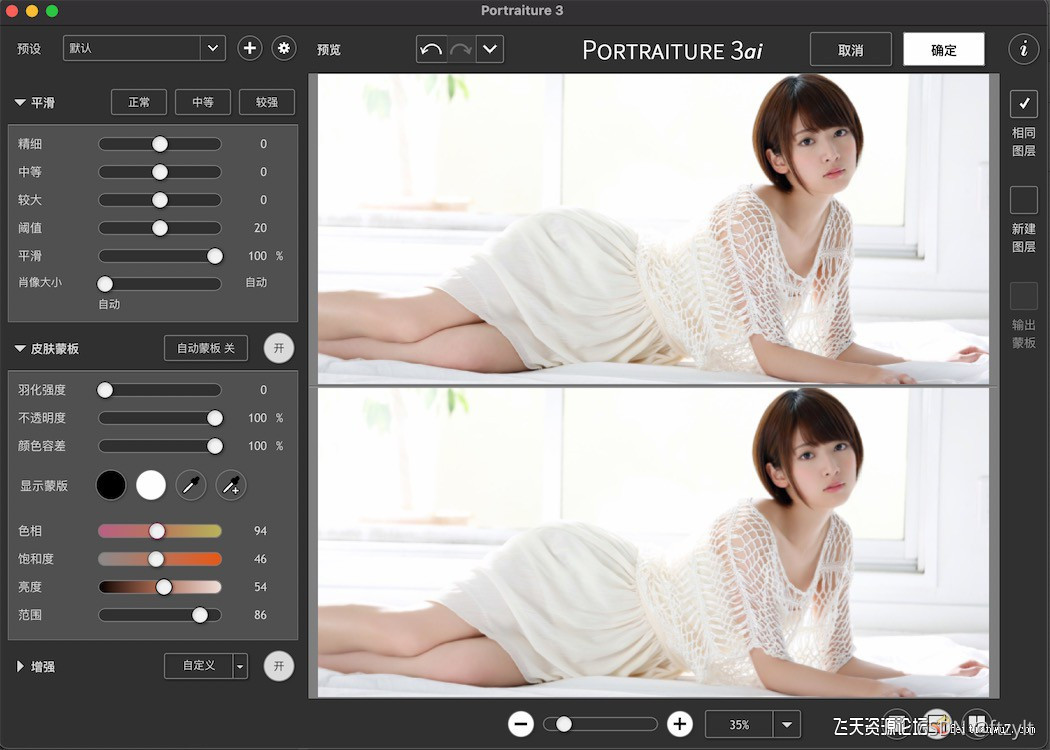
Task: Click the 确定 OK button
Action: [944, 50]
